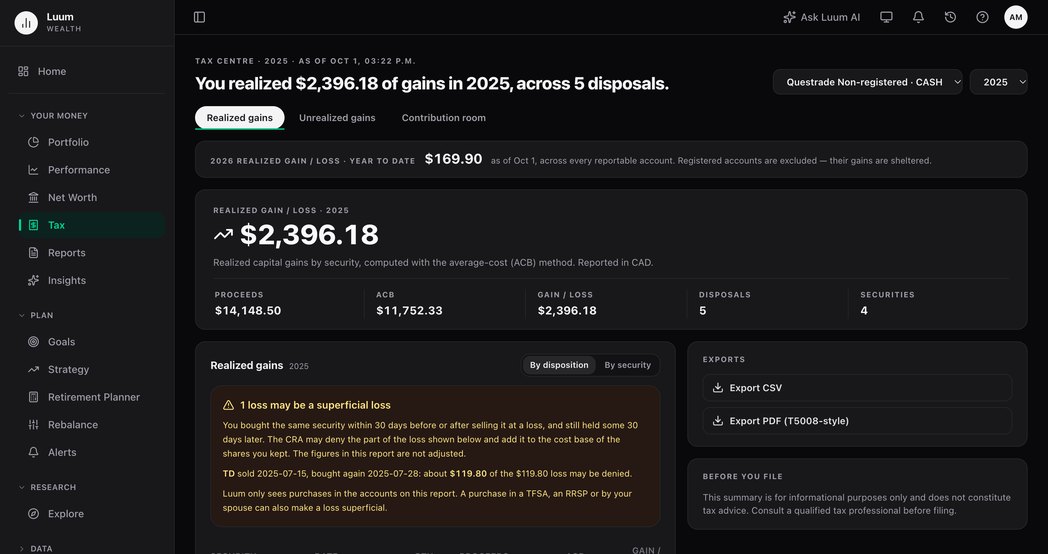Click the superficial loss warning triangle icon
The width and height of the screenshot is (1048, 554).
[x=229, y=405]
